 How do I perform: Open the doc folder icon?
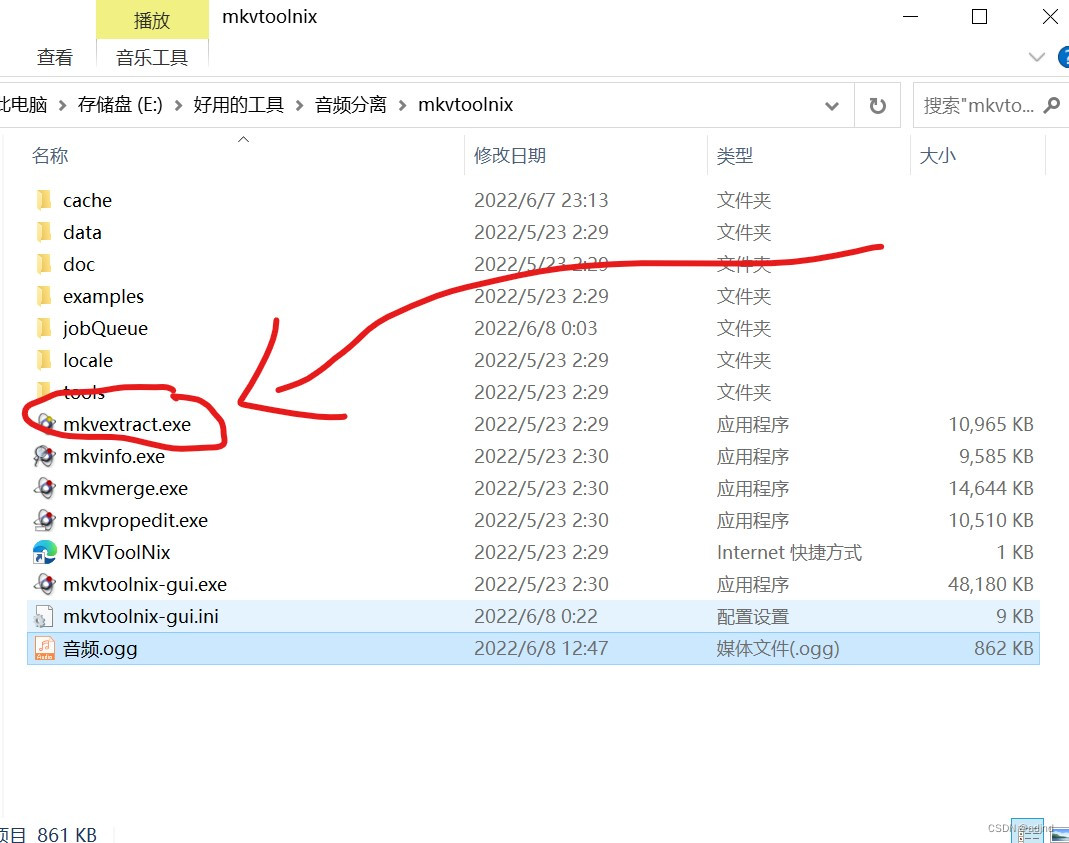(x=44, y=264)
